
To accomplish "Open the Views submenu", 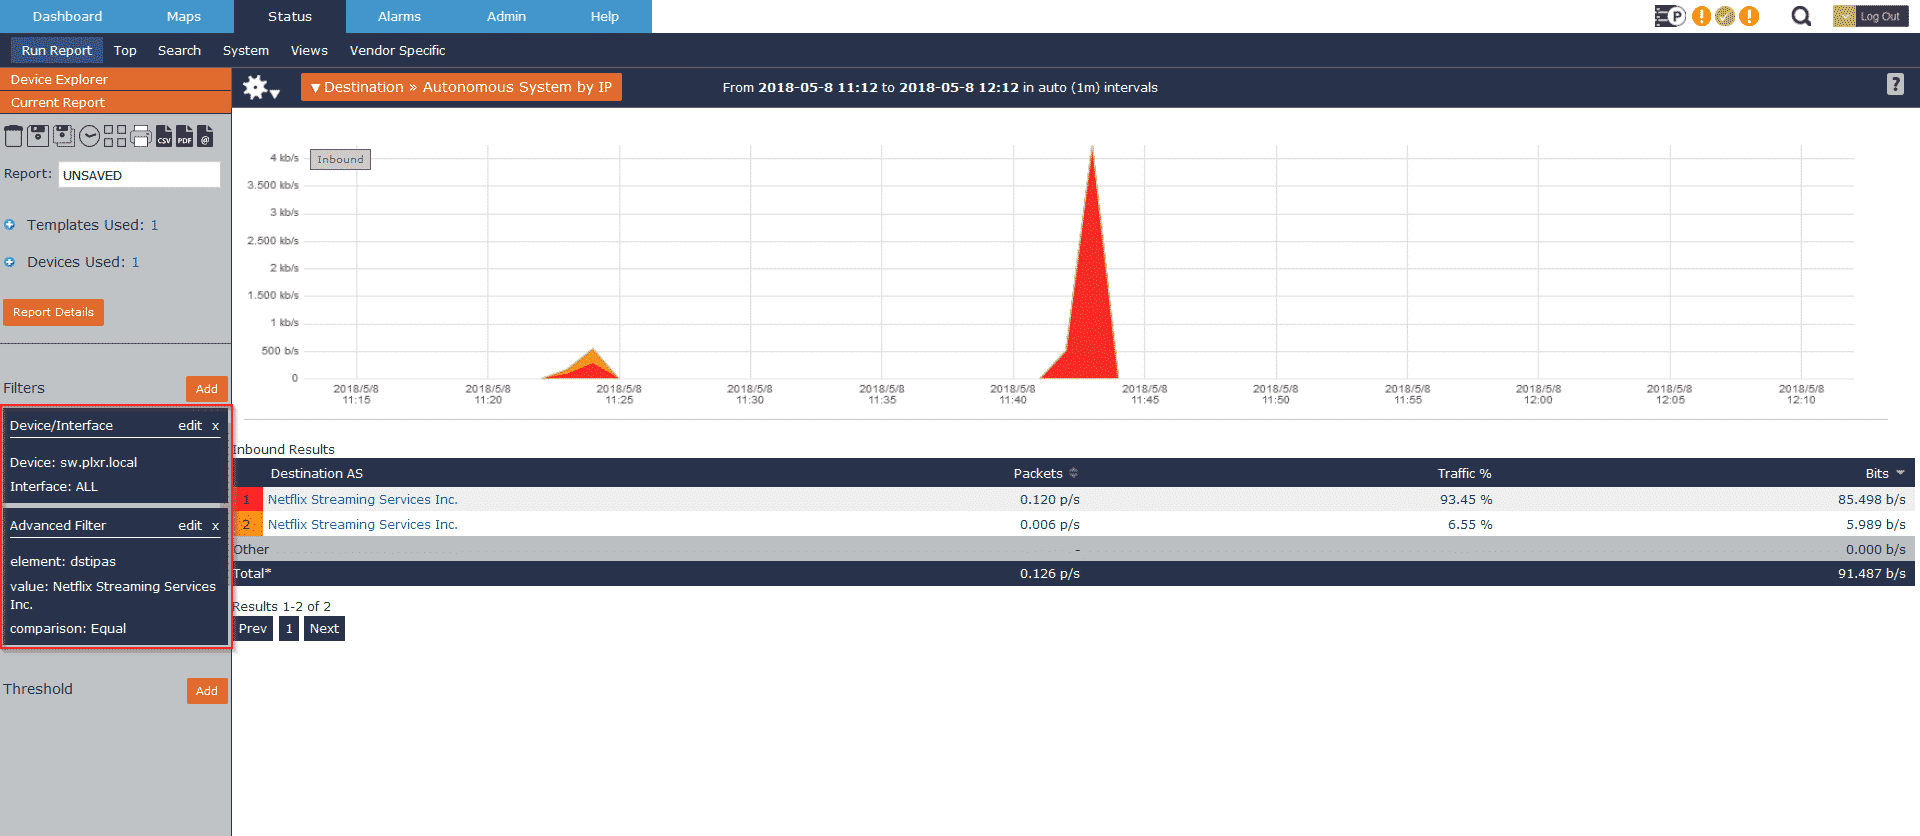I will [x=309, y=50].
